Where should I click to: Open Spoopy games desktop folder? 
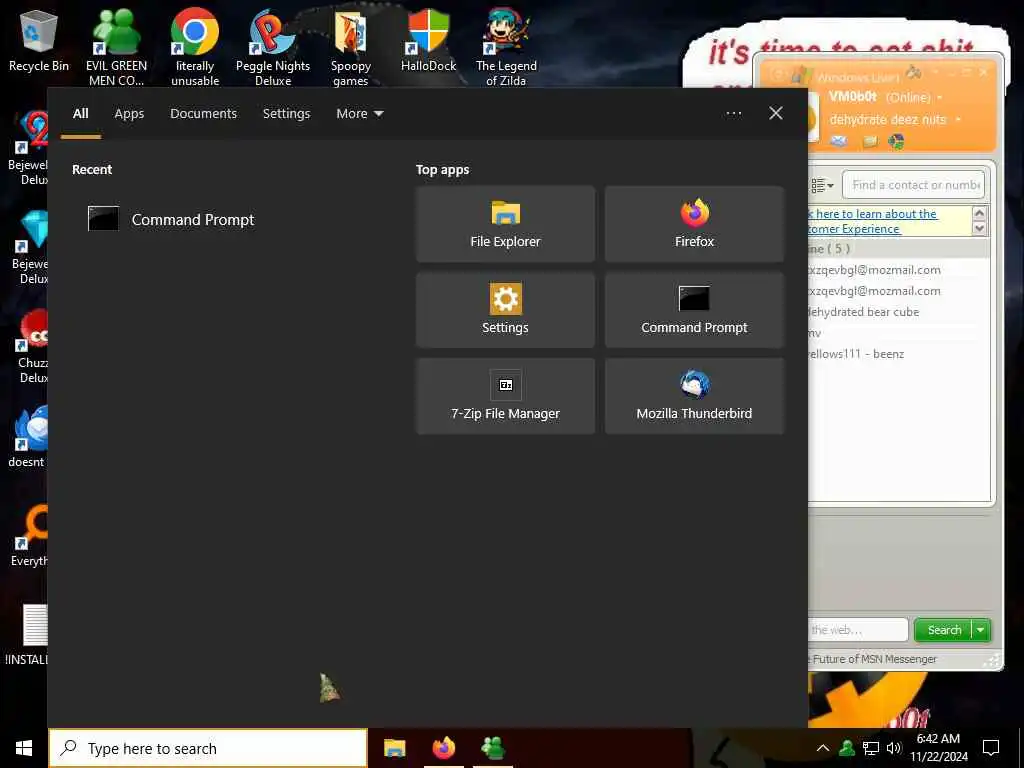point(351,47)
